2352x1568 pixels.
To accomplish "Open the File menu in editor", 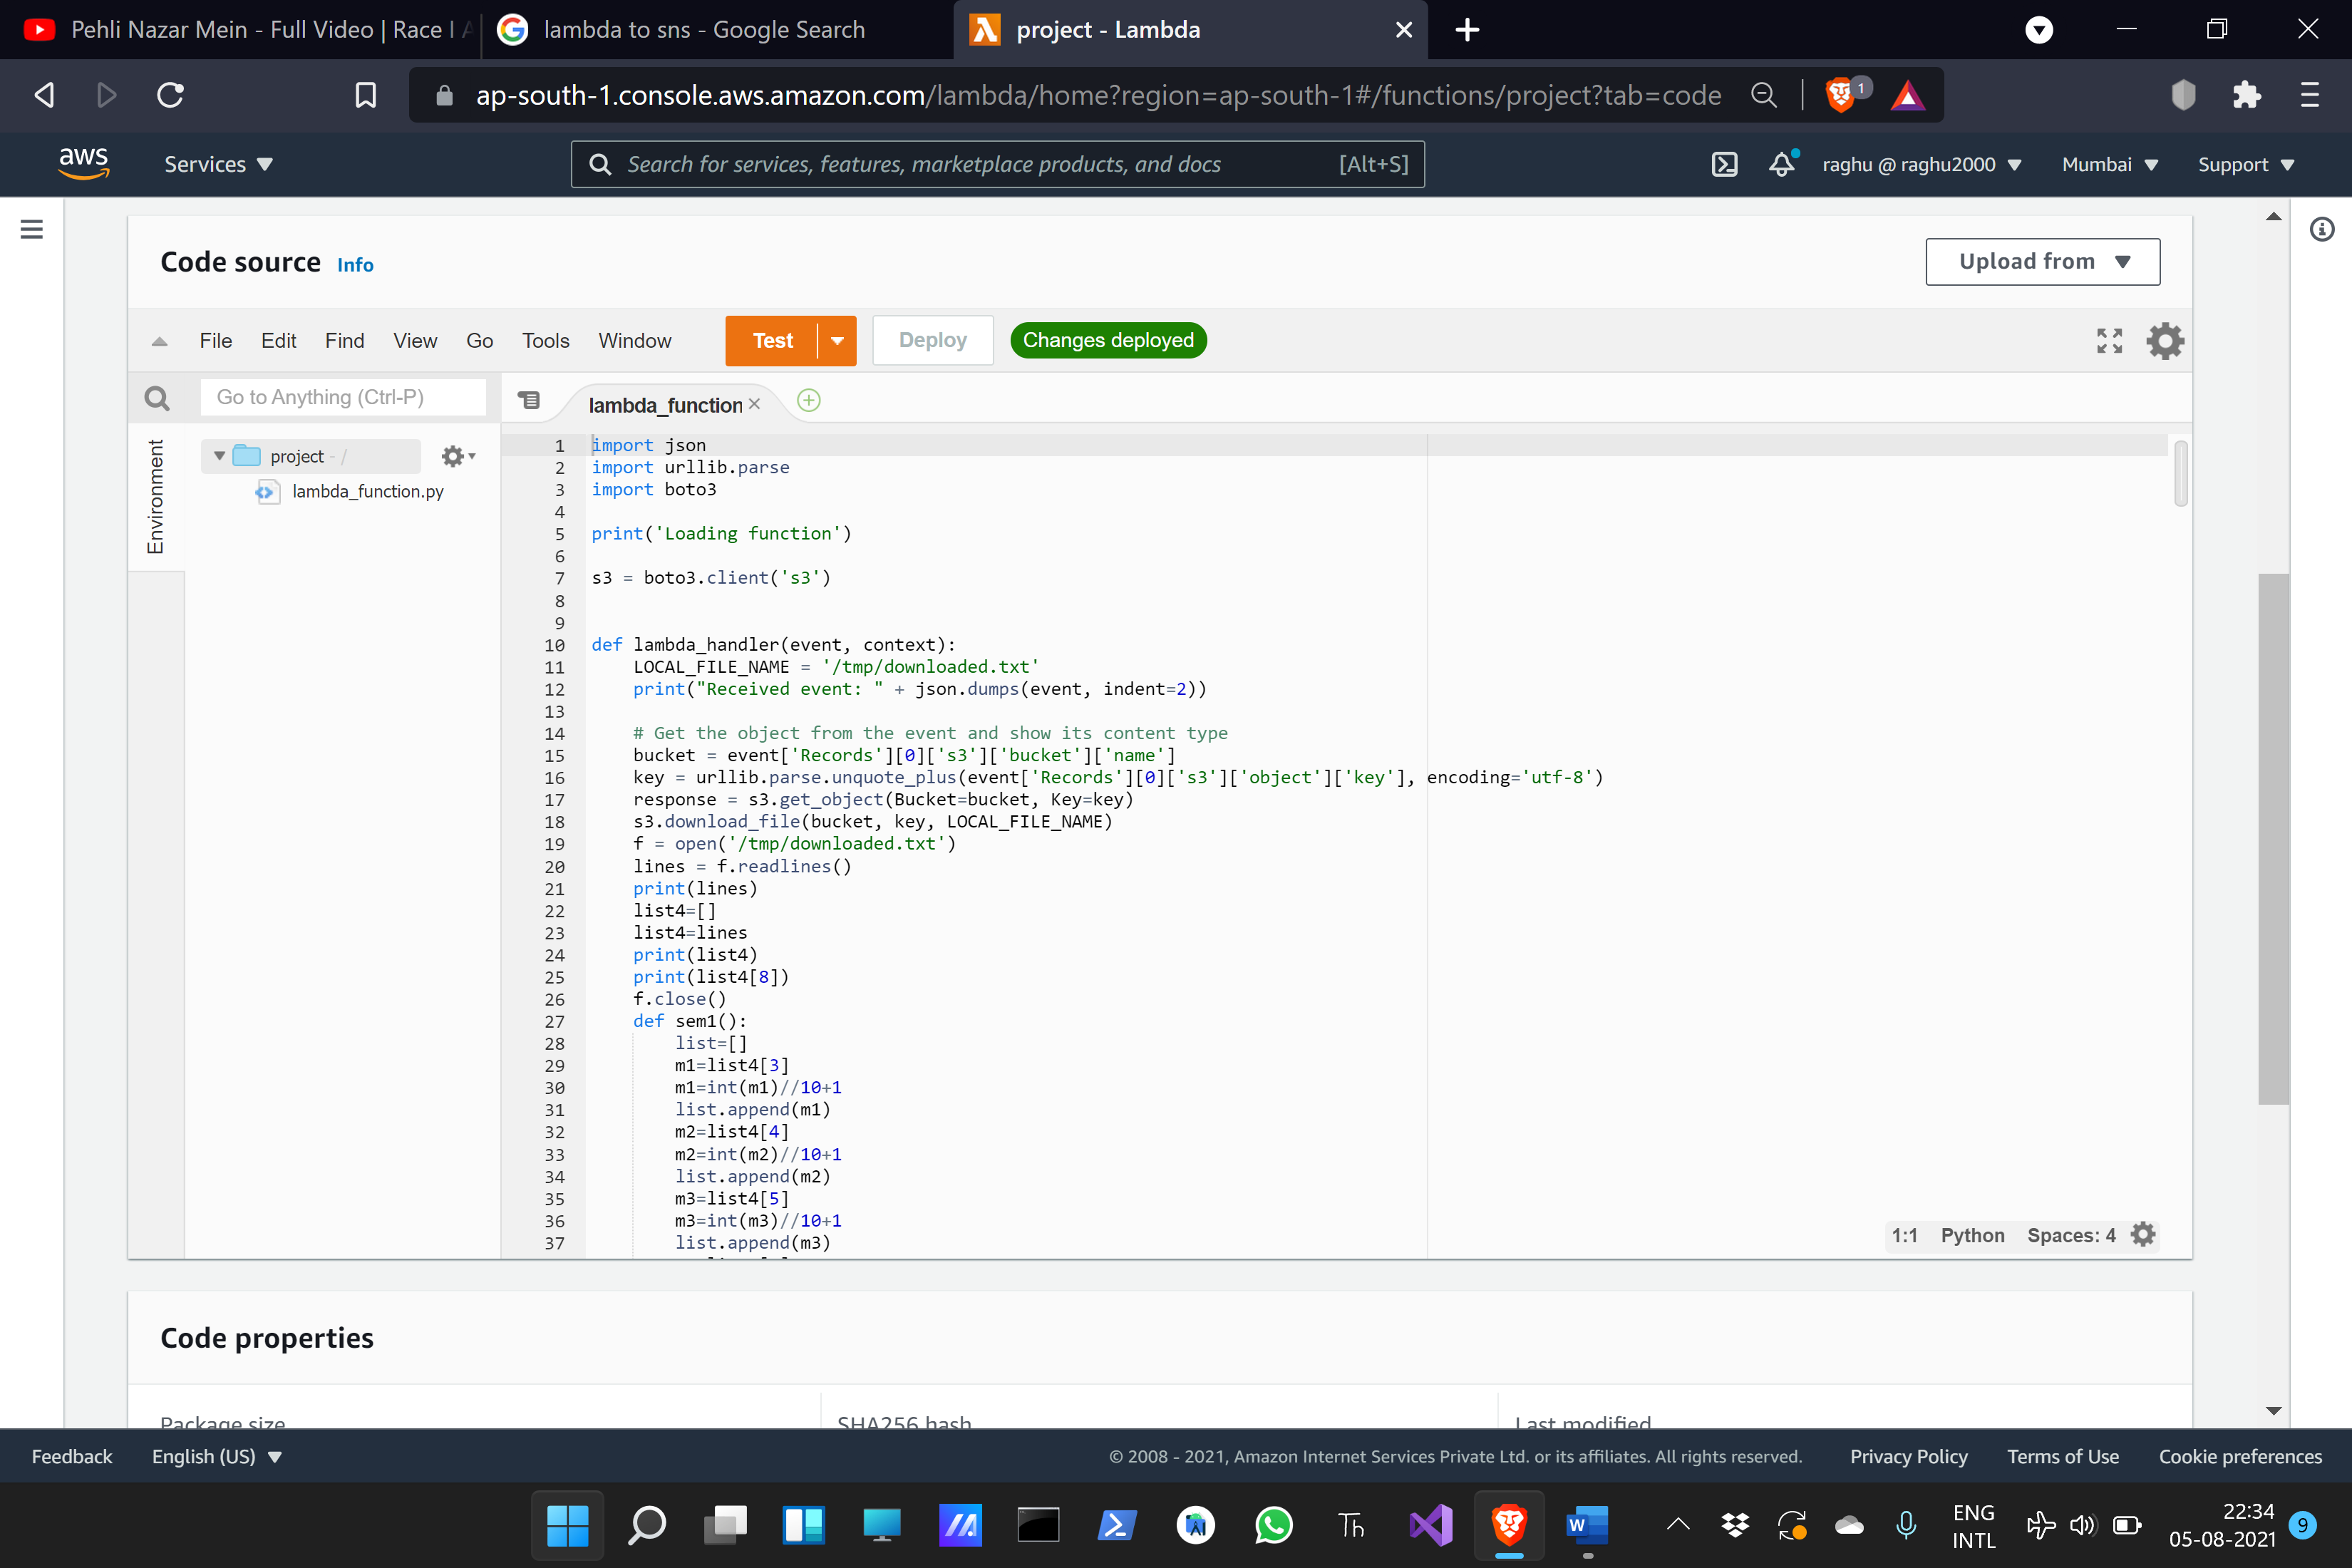I will [215, 341].
